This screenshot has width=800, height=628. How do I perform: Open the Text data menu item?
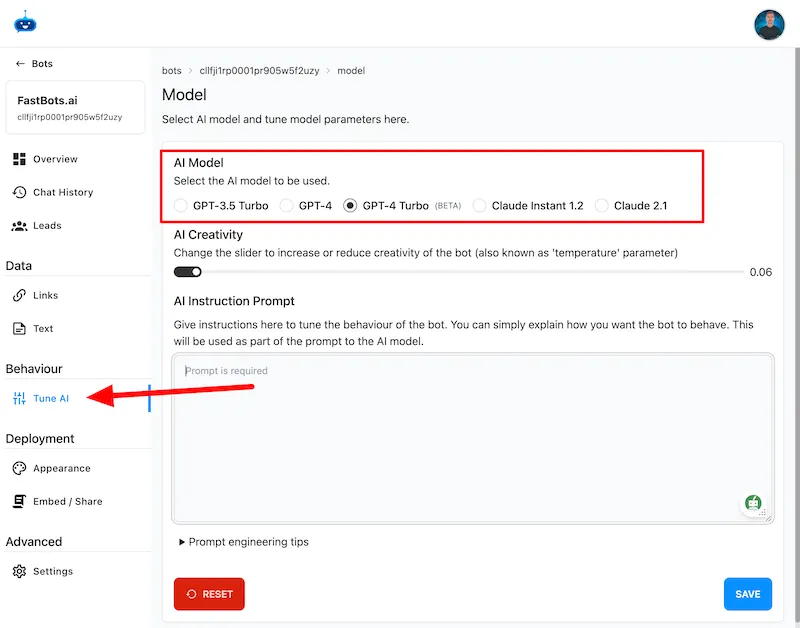(x=43, y=328)
